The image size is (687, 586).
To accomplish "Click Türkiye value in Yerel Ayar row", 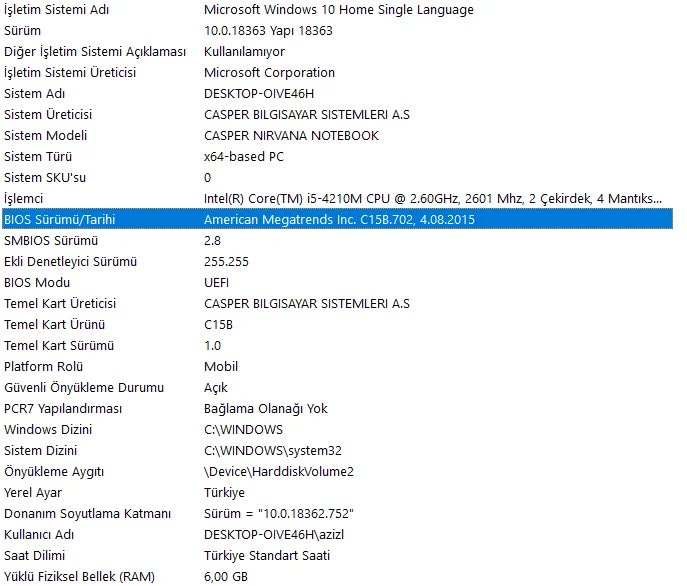I will 224,493.
